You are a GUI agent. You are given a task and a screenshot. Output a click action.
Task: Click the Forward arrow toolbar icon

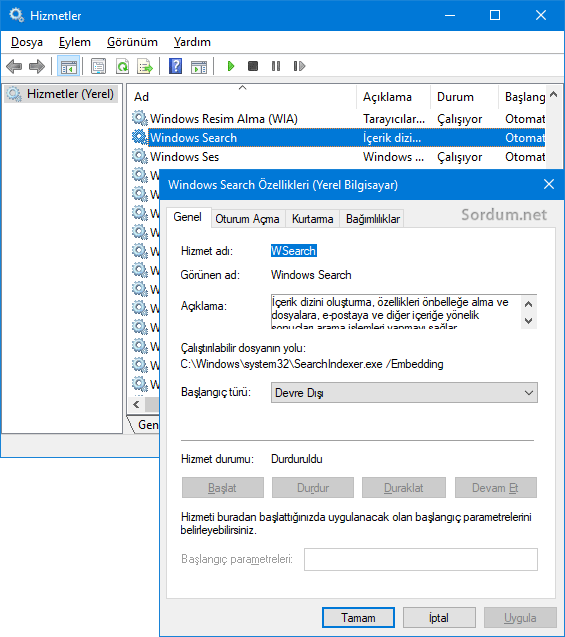click(37, 66)
